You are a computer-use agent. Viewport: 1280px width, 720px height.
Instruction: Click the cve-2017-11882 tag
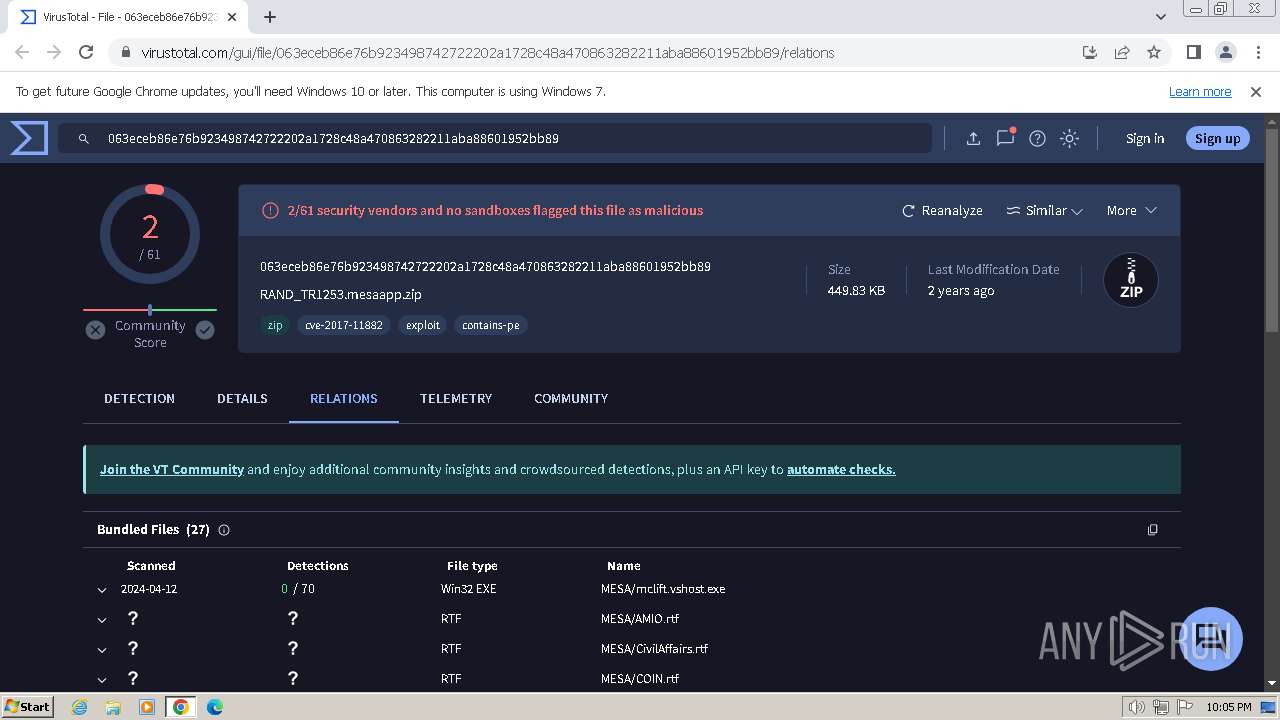point(344,325)
